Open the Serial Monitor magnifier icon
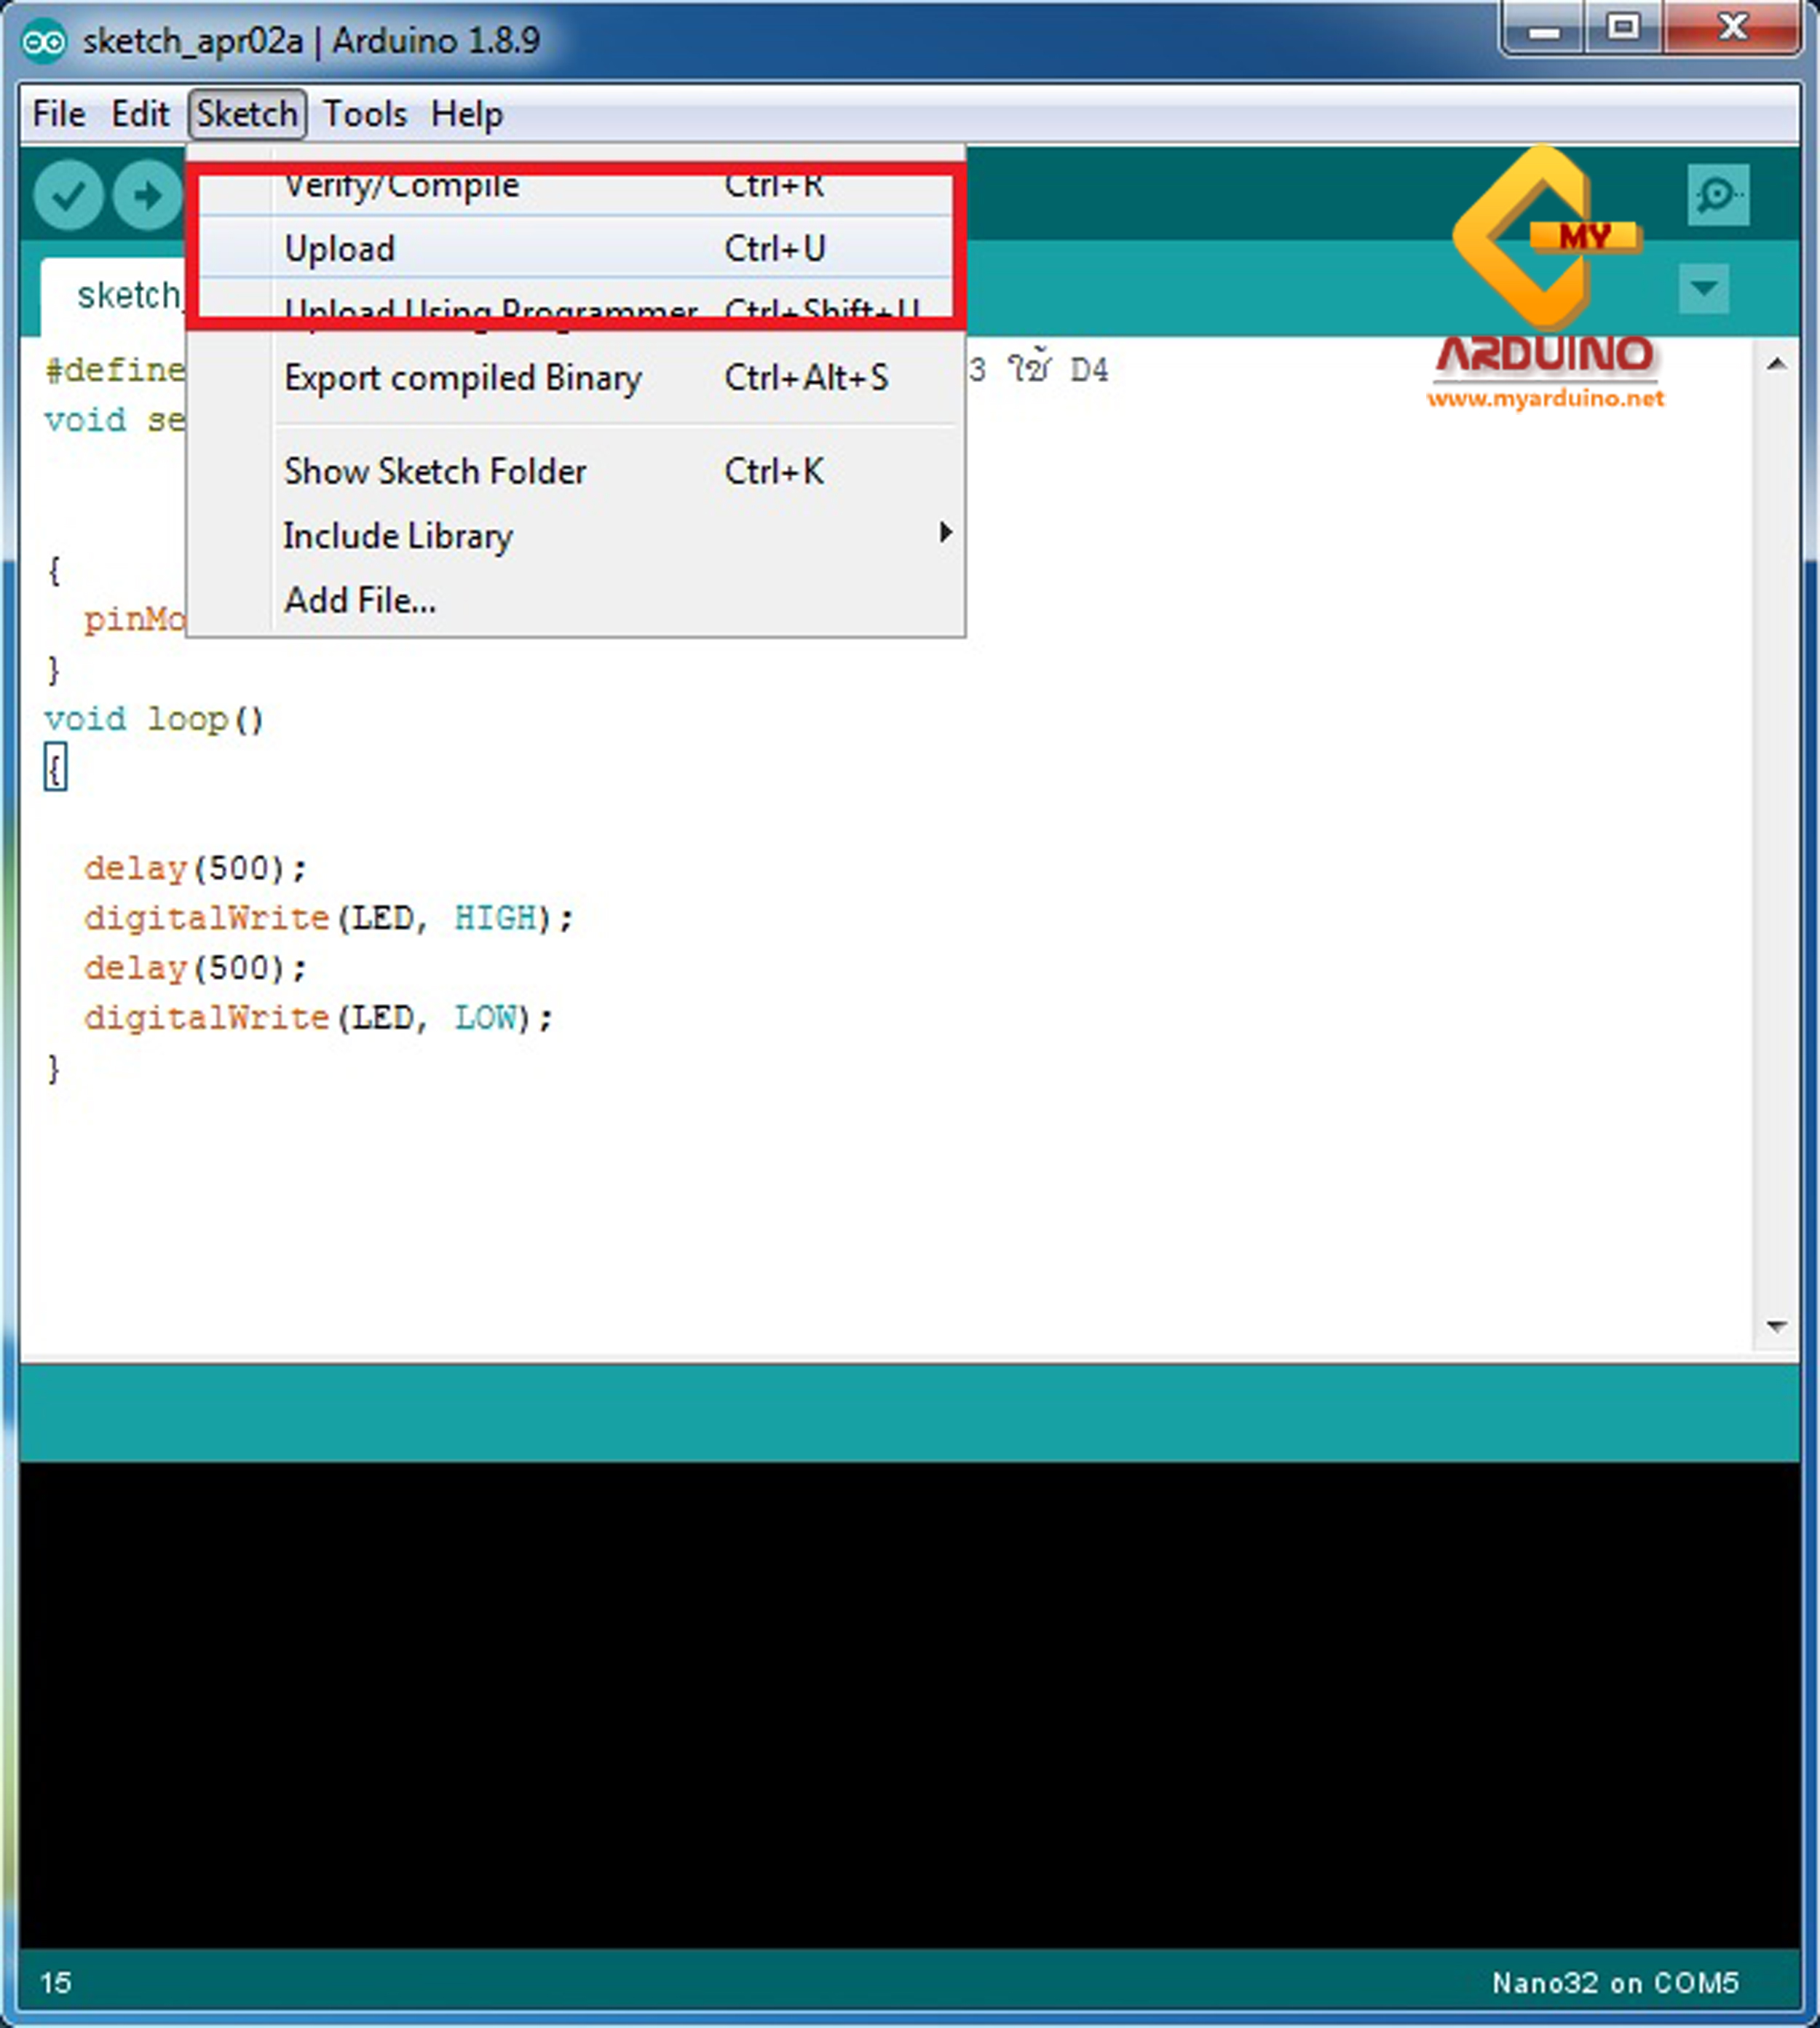This screenshot has height=2028, width=1820. [x=1717, y=195]
